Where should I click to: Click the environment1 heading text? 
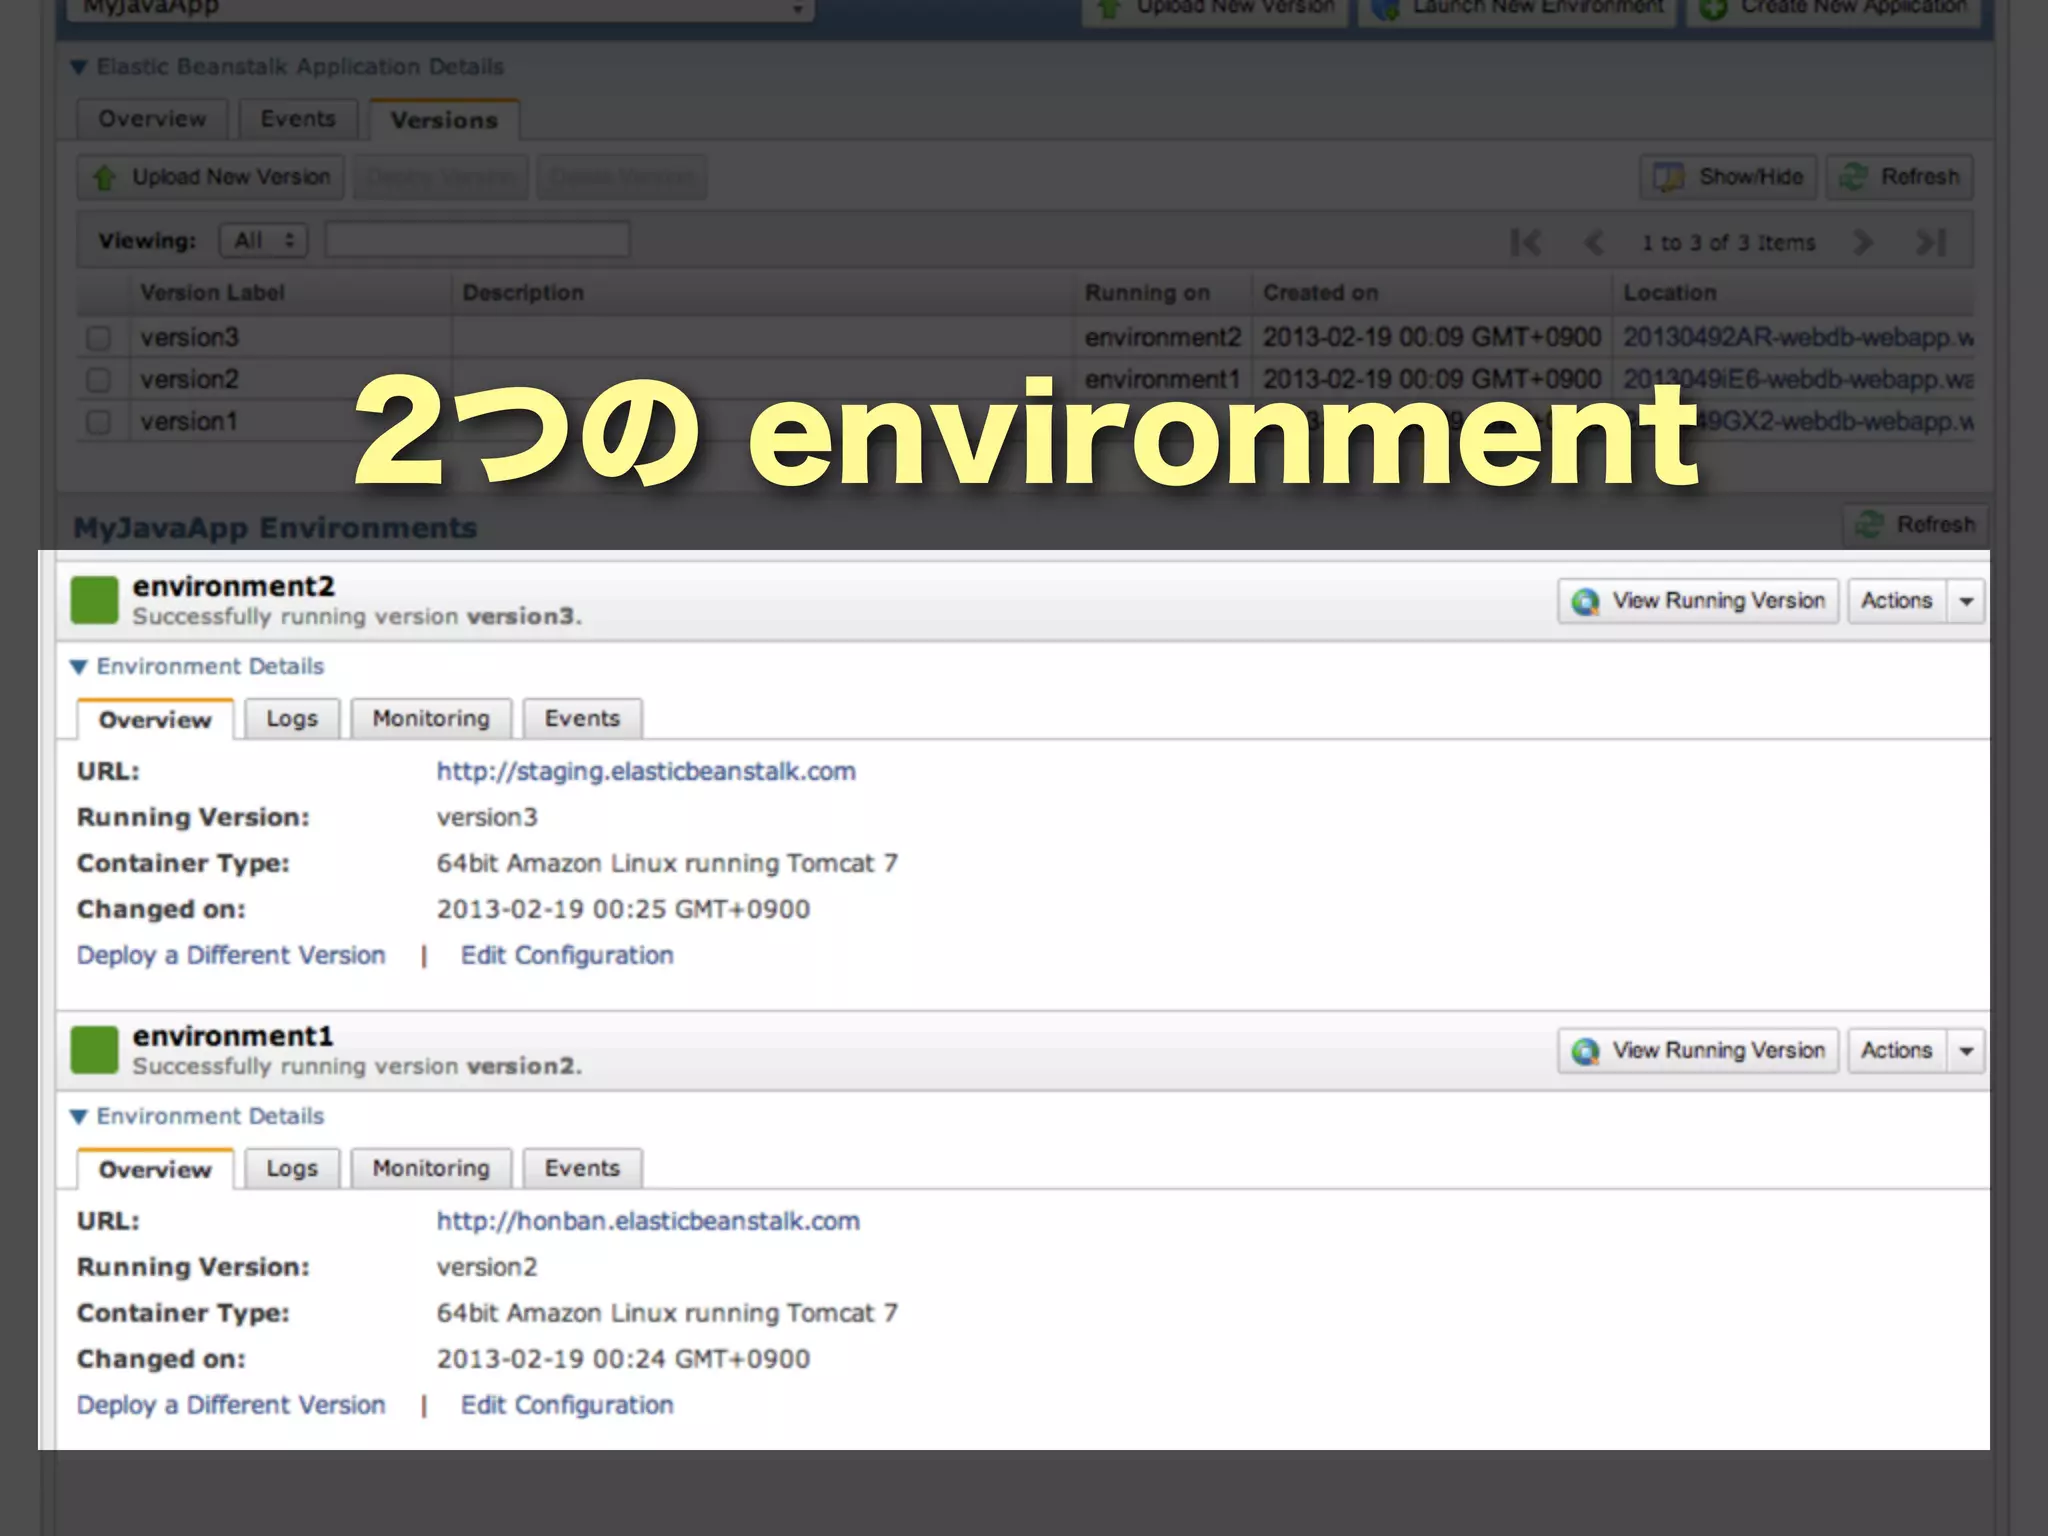[x=233, y=1036]
